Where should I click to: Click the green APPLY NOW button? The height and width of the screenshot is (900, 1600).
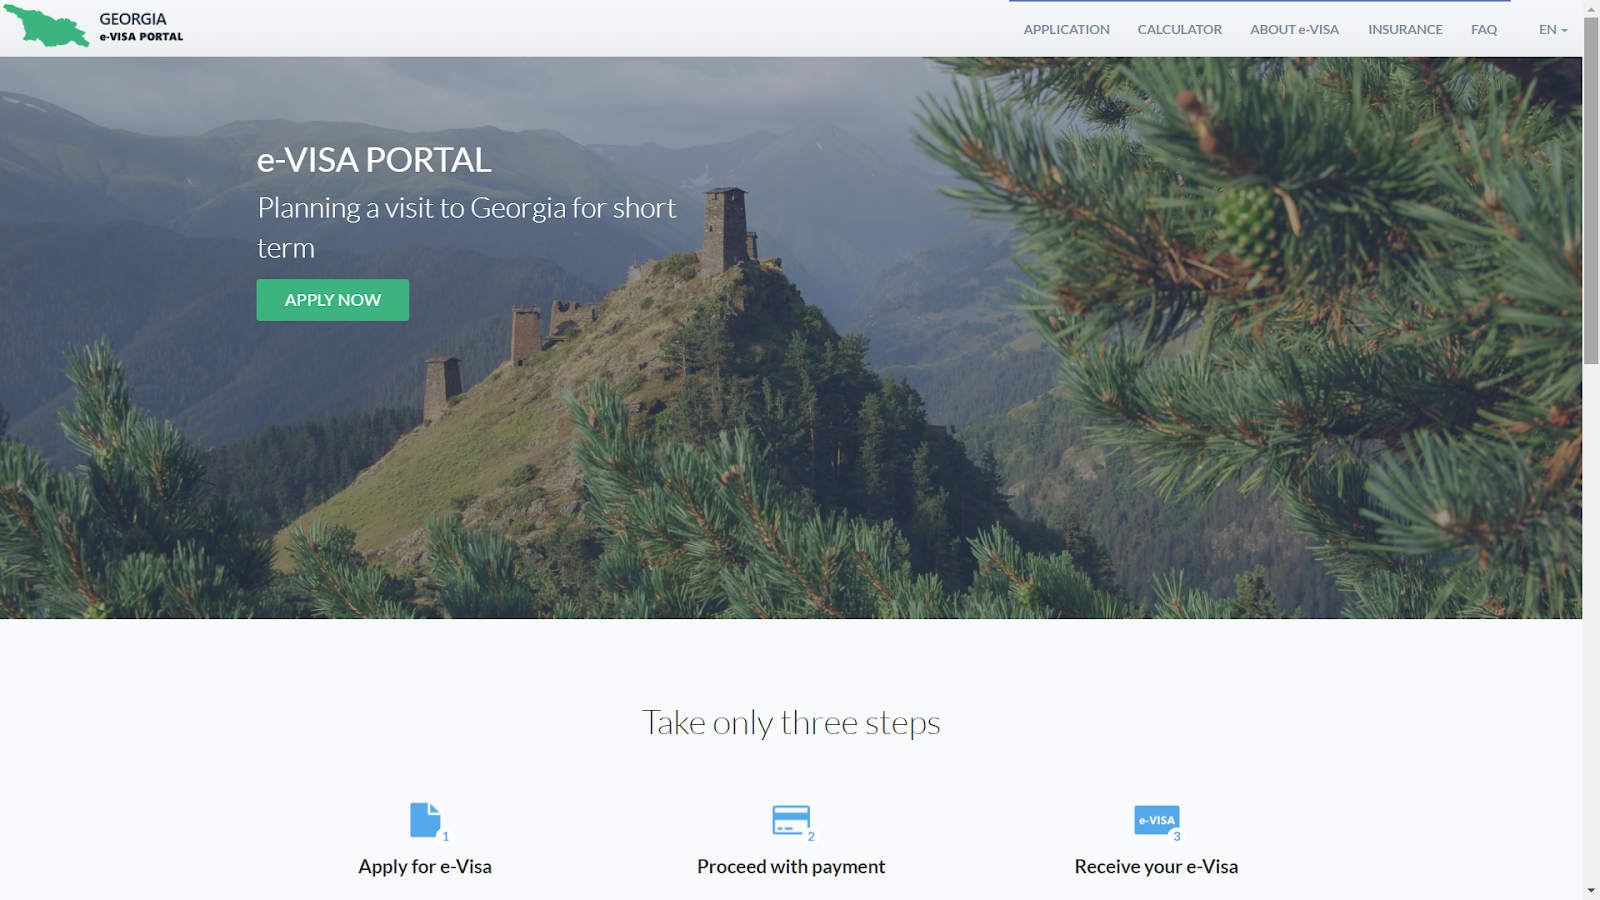coord(333,300)
